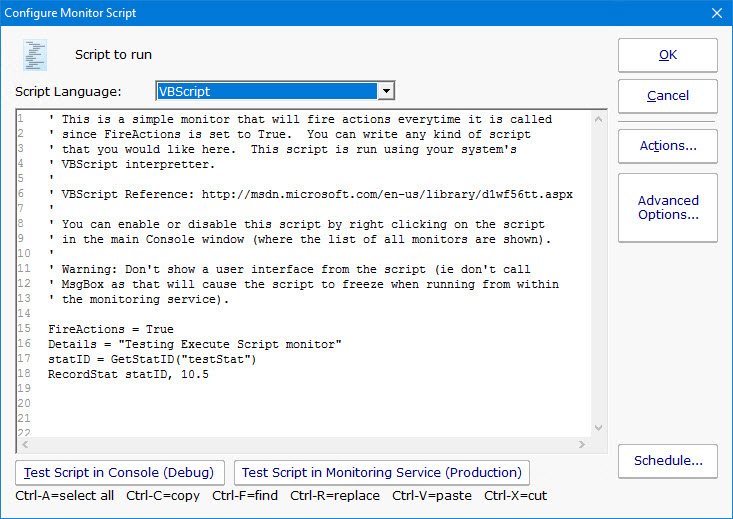The width and height of the screenshot is (733, 519).
Task: Click the vertical scrollbar down arrow
Action: pyautogui.click(x=598, y=429)
